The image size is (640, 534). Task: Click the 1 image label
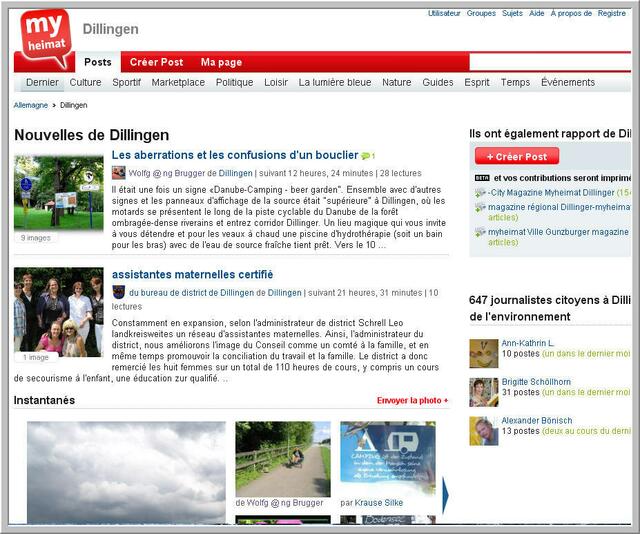36,357
